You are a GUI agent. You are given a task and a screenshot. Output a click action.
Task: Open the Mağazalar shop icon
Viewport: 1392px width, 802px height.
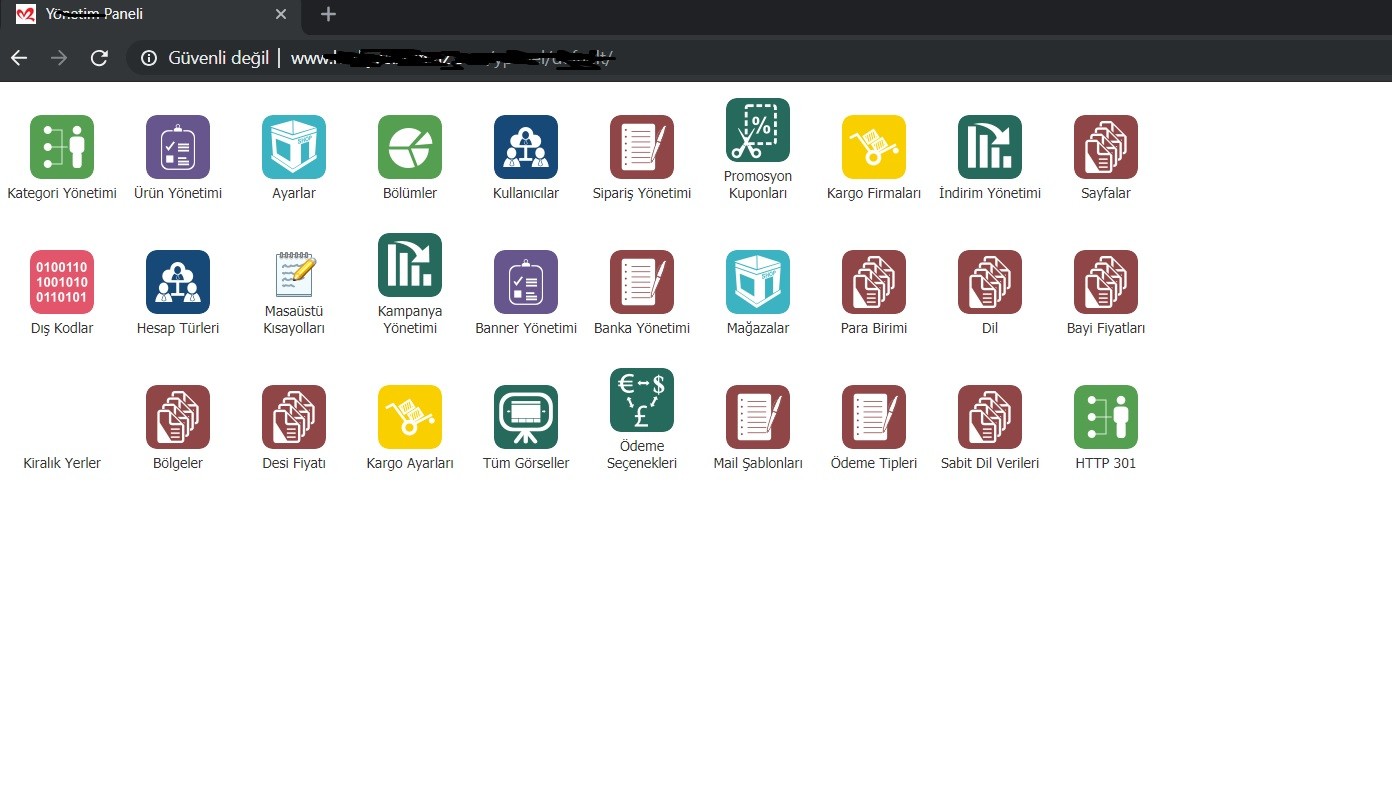click(758, 282)
